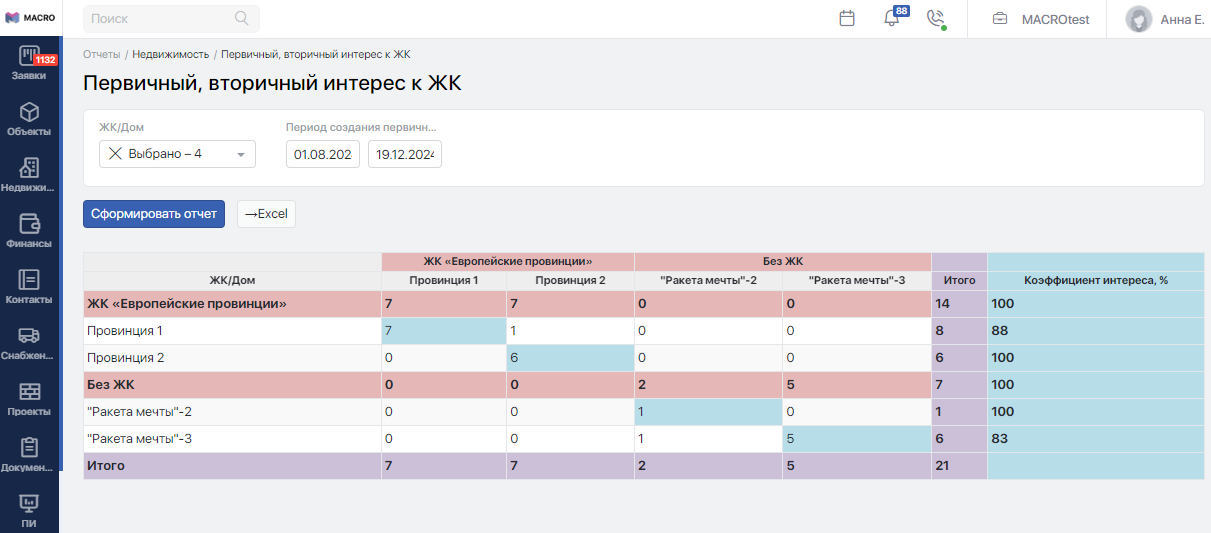Viewport: 1211px width, 533px height.
Task: Open the Проекты sidebar section
Action: pos(29,399)
